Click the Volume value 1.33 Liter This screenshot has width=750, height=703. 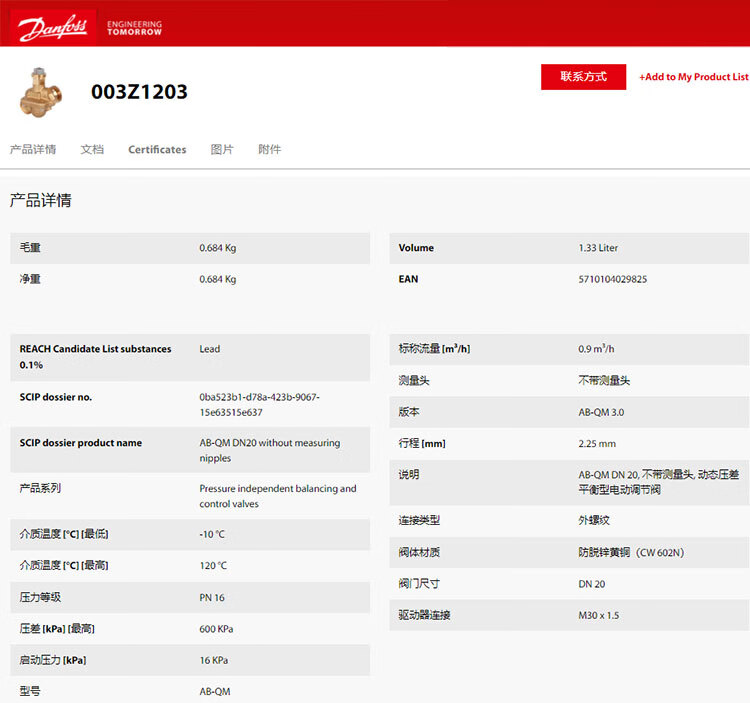click(x=598, y=248)
